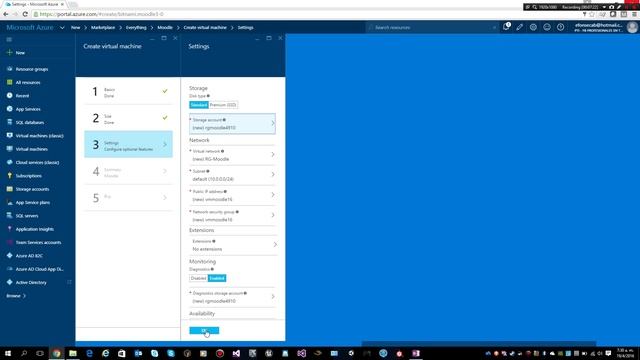Open Resource groups in the sidebar
The width and height of the screenshot is (640, 360).
click(x=32, y=69)
